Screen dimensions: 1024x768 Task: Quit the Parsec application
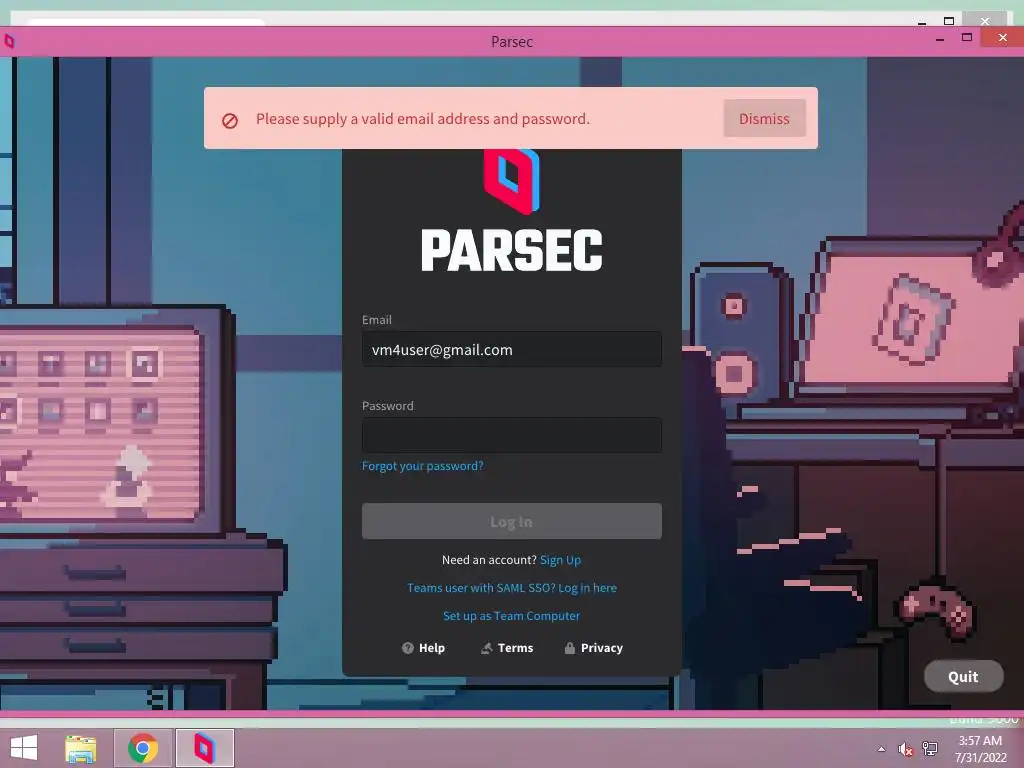pos(963,677)
